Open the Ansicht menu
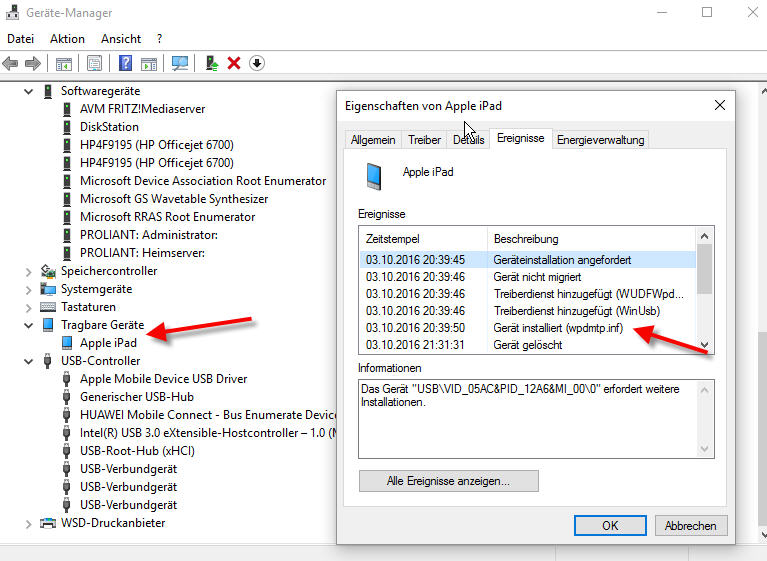 click(121, 38)
